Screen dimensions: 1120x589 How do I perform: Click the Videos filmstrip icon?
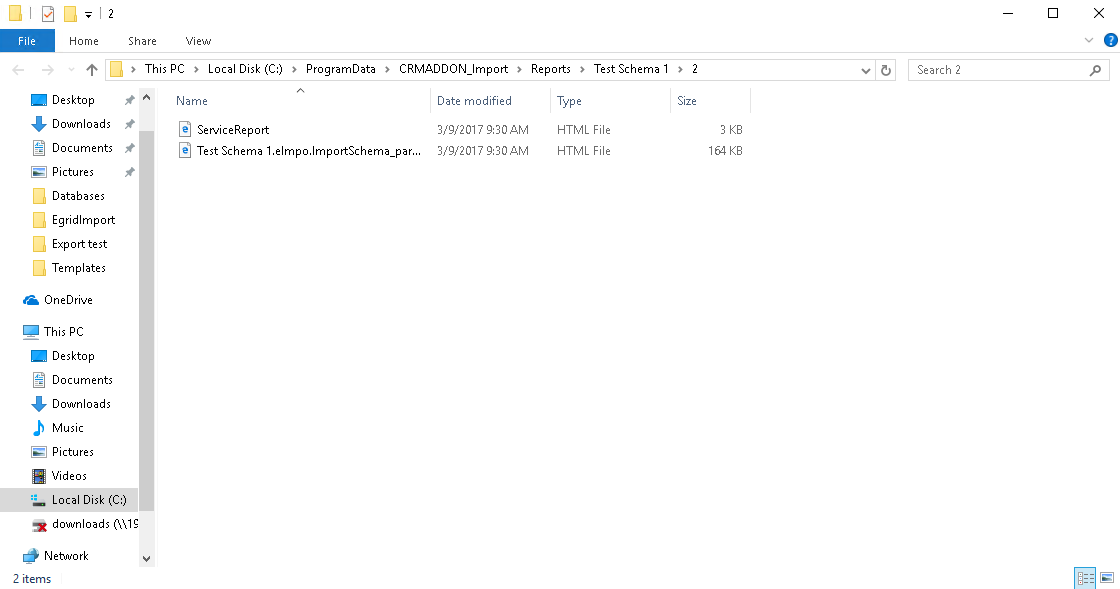tap(39, 475)
